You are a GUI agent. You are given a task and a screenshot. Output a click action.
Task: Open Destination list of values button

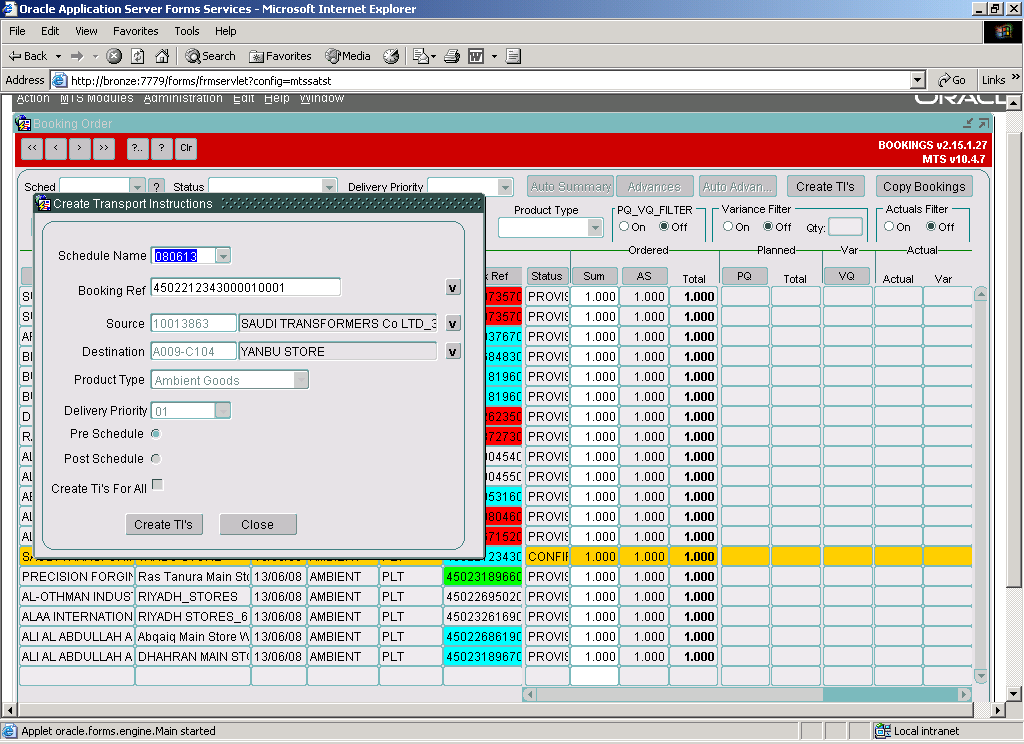click(x=453, y=351)
